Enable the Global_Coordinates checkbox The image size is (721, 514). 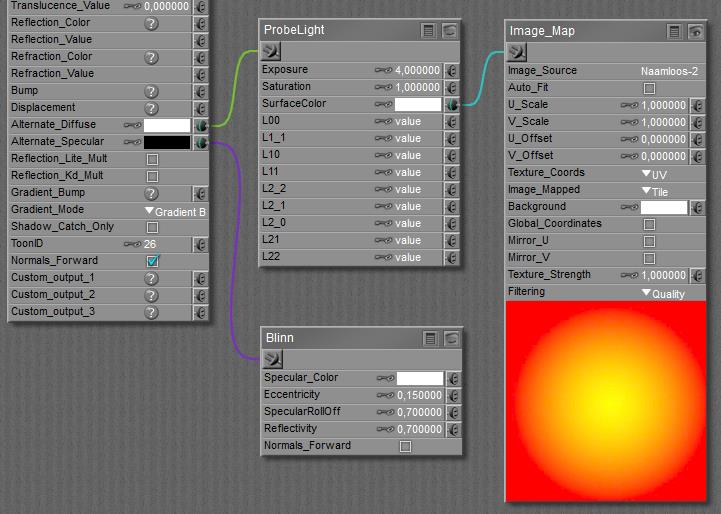click(649, 224)
